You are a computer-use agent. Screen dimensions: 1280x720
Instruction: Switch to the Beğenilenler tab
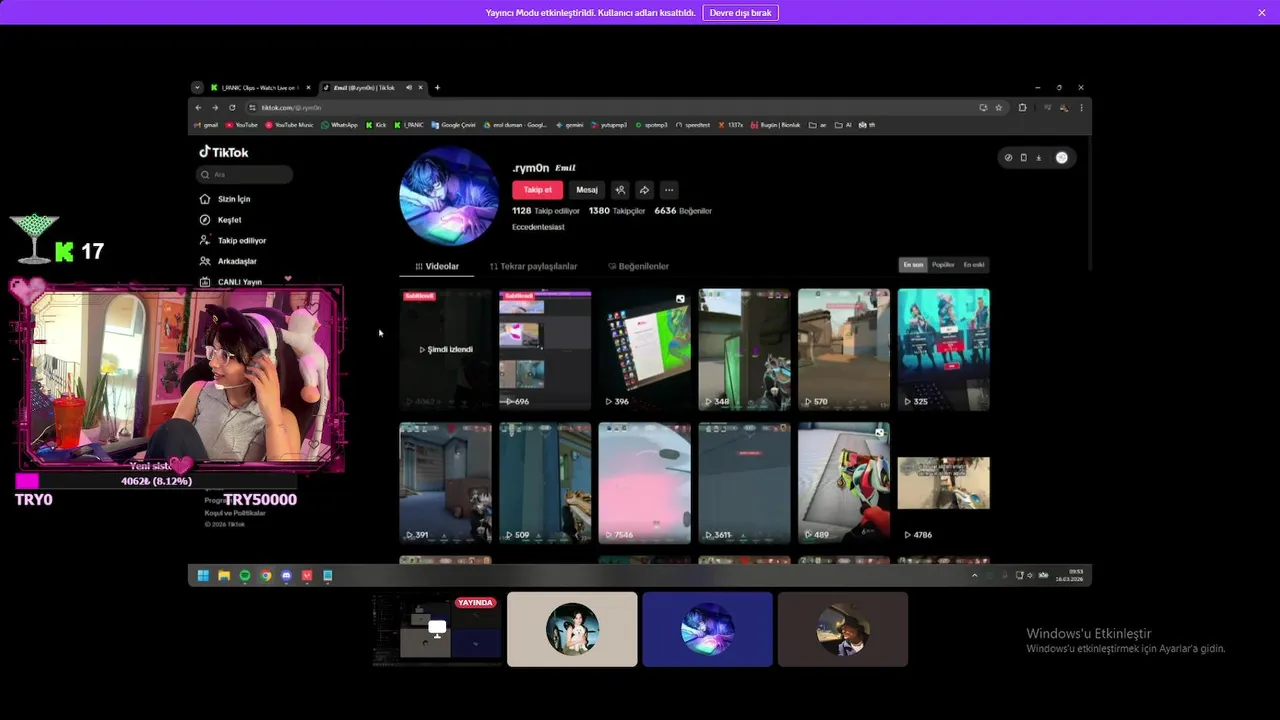(638, 266)
